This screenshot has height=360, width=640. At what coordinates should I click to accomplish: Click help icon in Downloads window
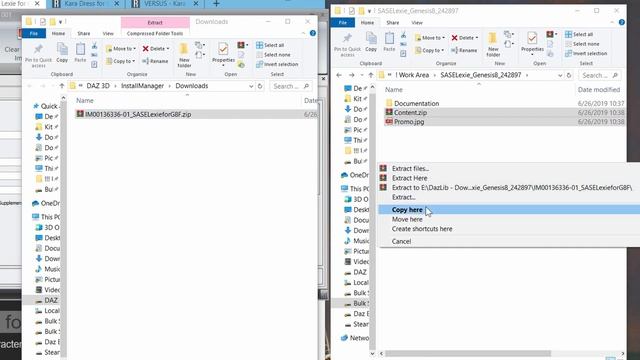point(313,33)
